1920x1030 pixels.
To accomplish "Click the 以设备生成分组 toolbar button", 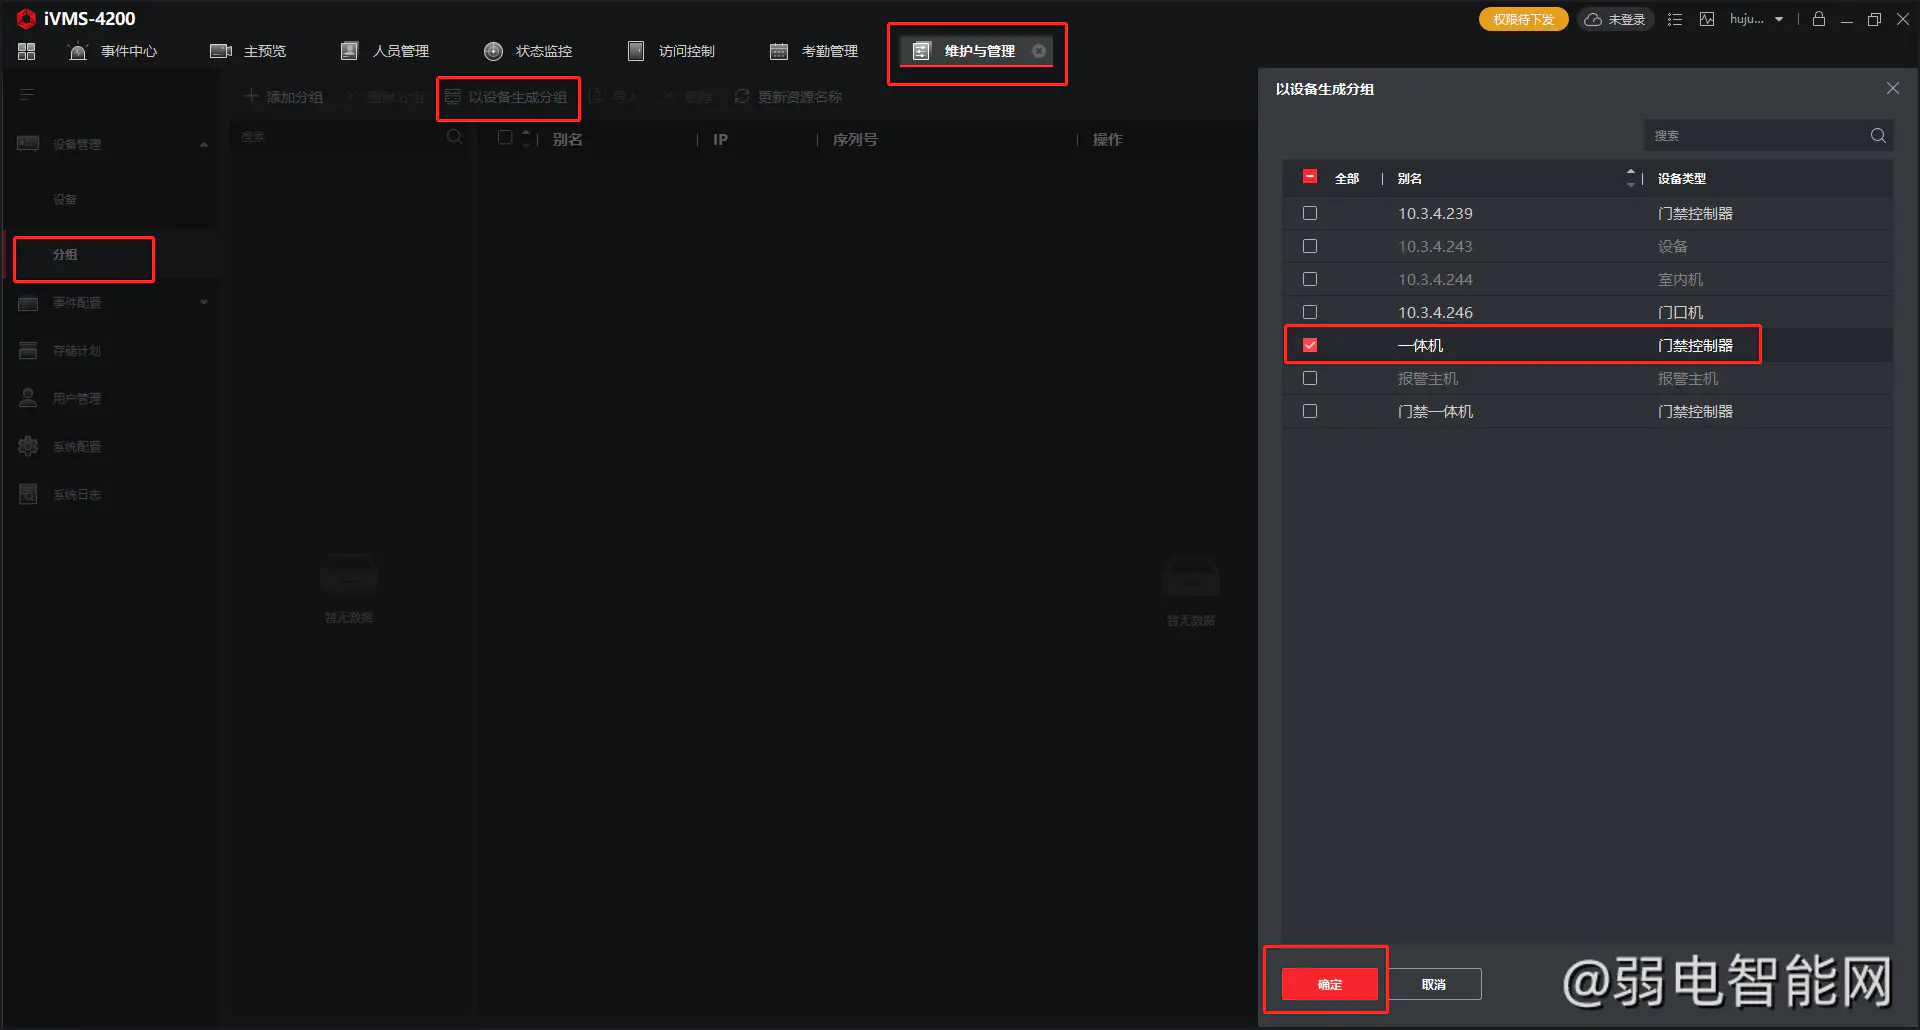I will click(x=506, y=97).
